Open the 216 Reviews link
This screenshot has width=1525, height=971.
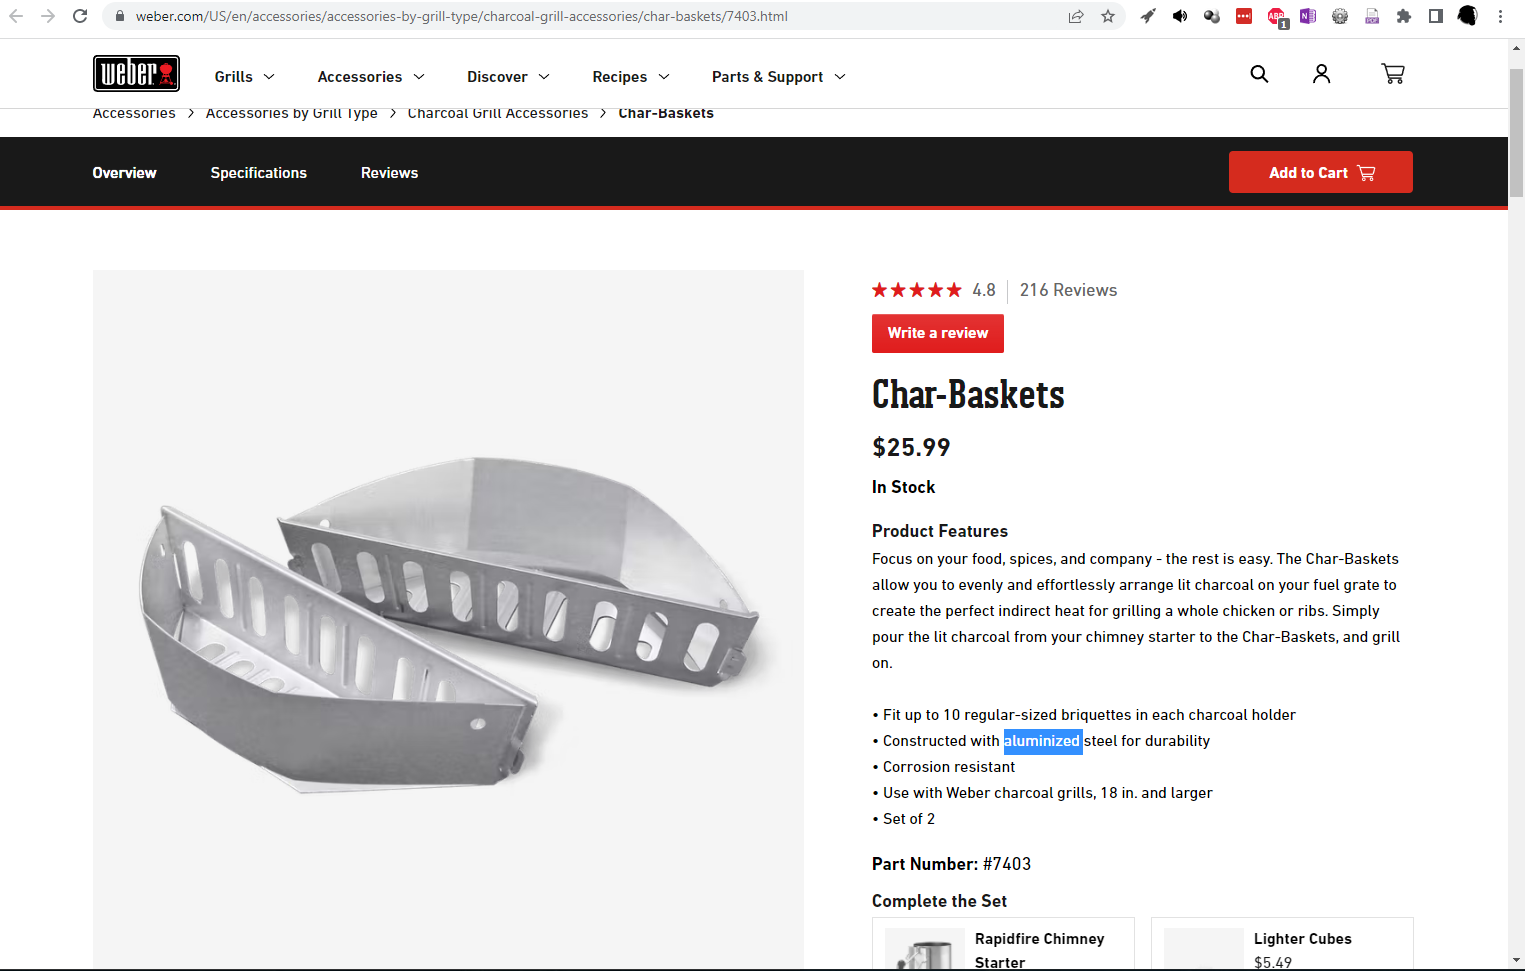(1068, 290)
